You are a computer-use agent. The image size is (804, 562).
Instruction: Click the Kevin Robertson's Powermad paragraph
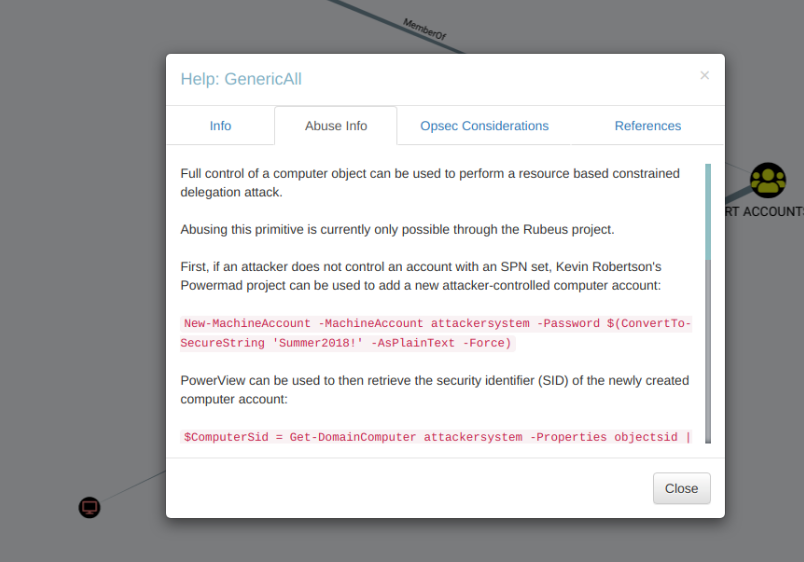[x=420, y=276]
